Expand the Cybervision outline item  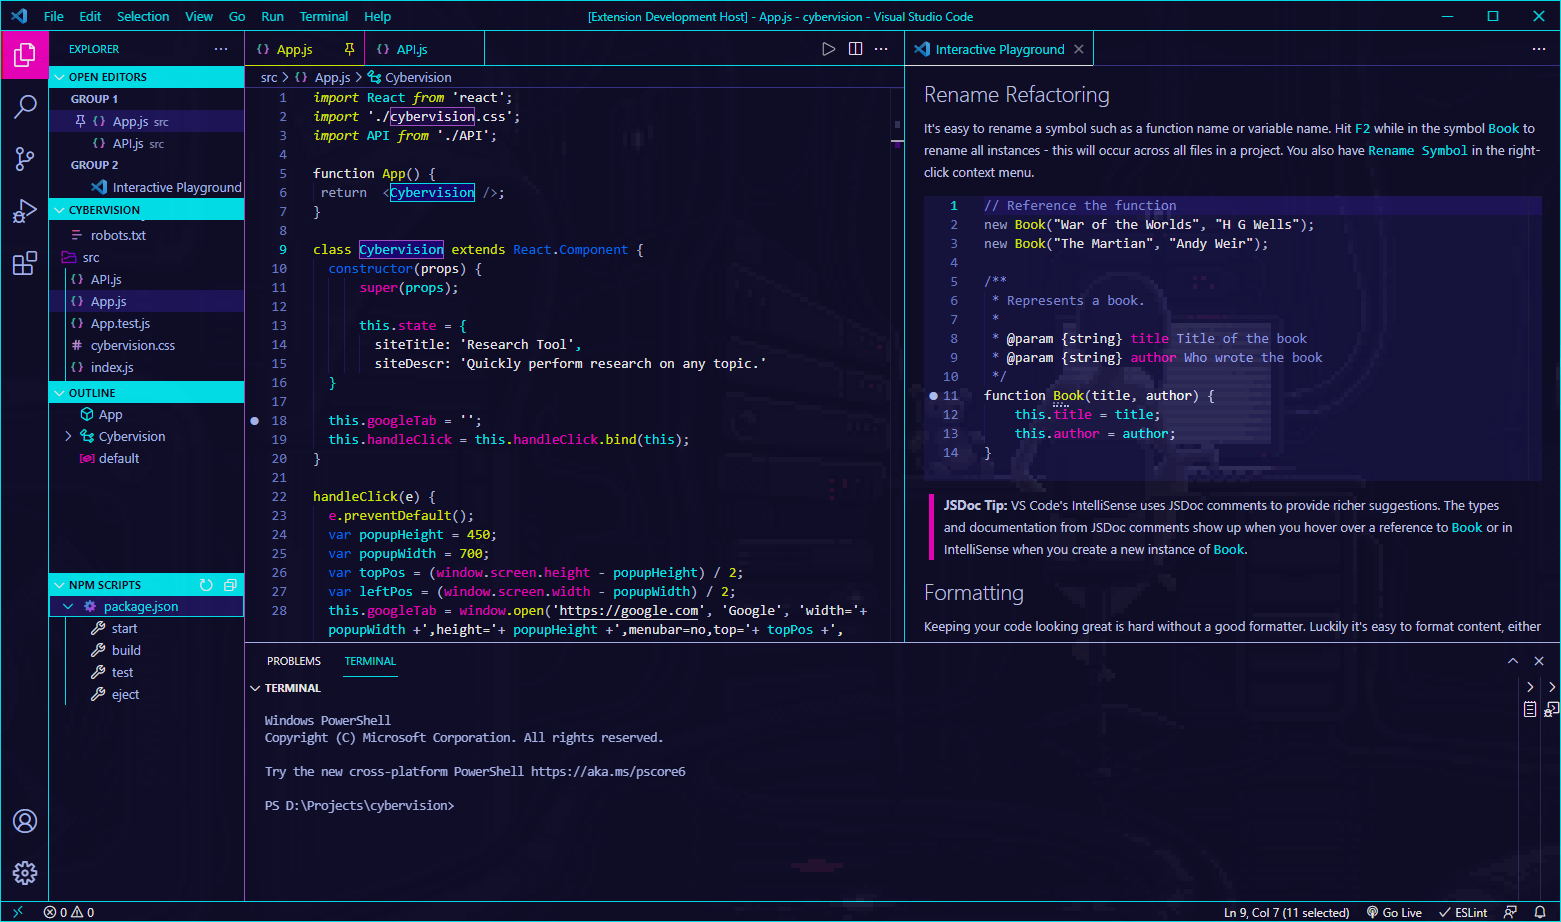tap(68, 436)
